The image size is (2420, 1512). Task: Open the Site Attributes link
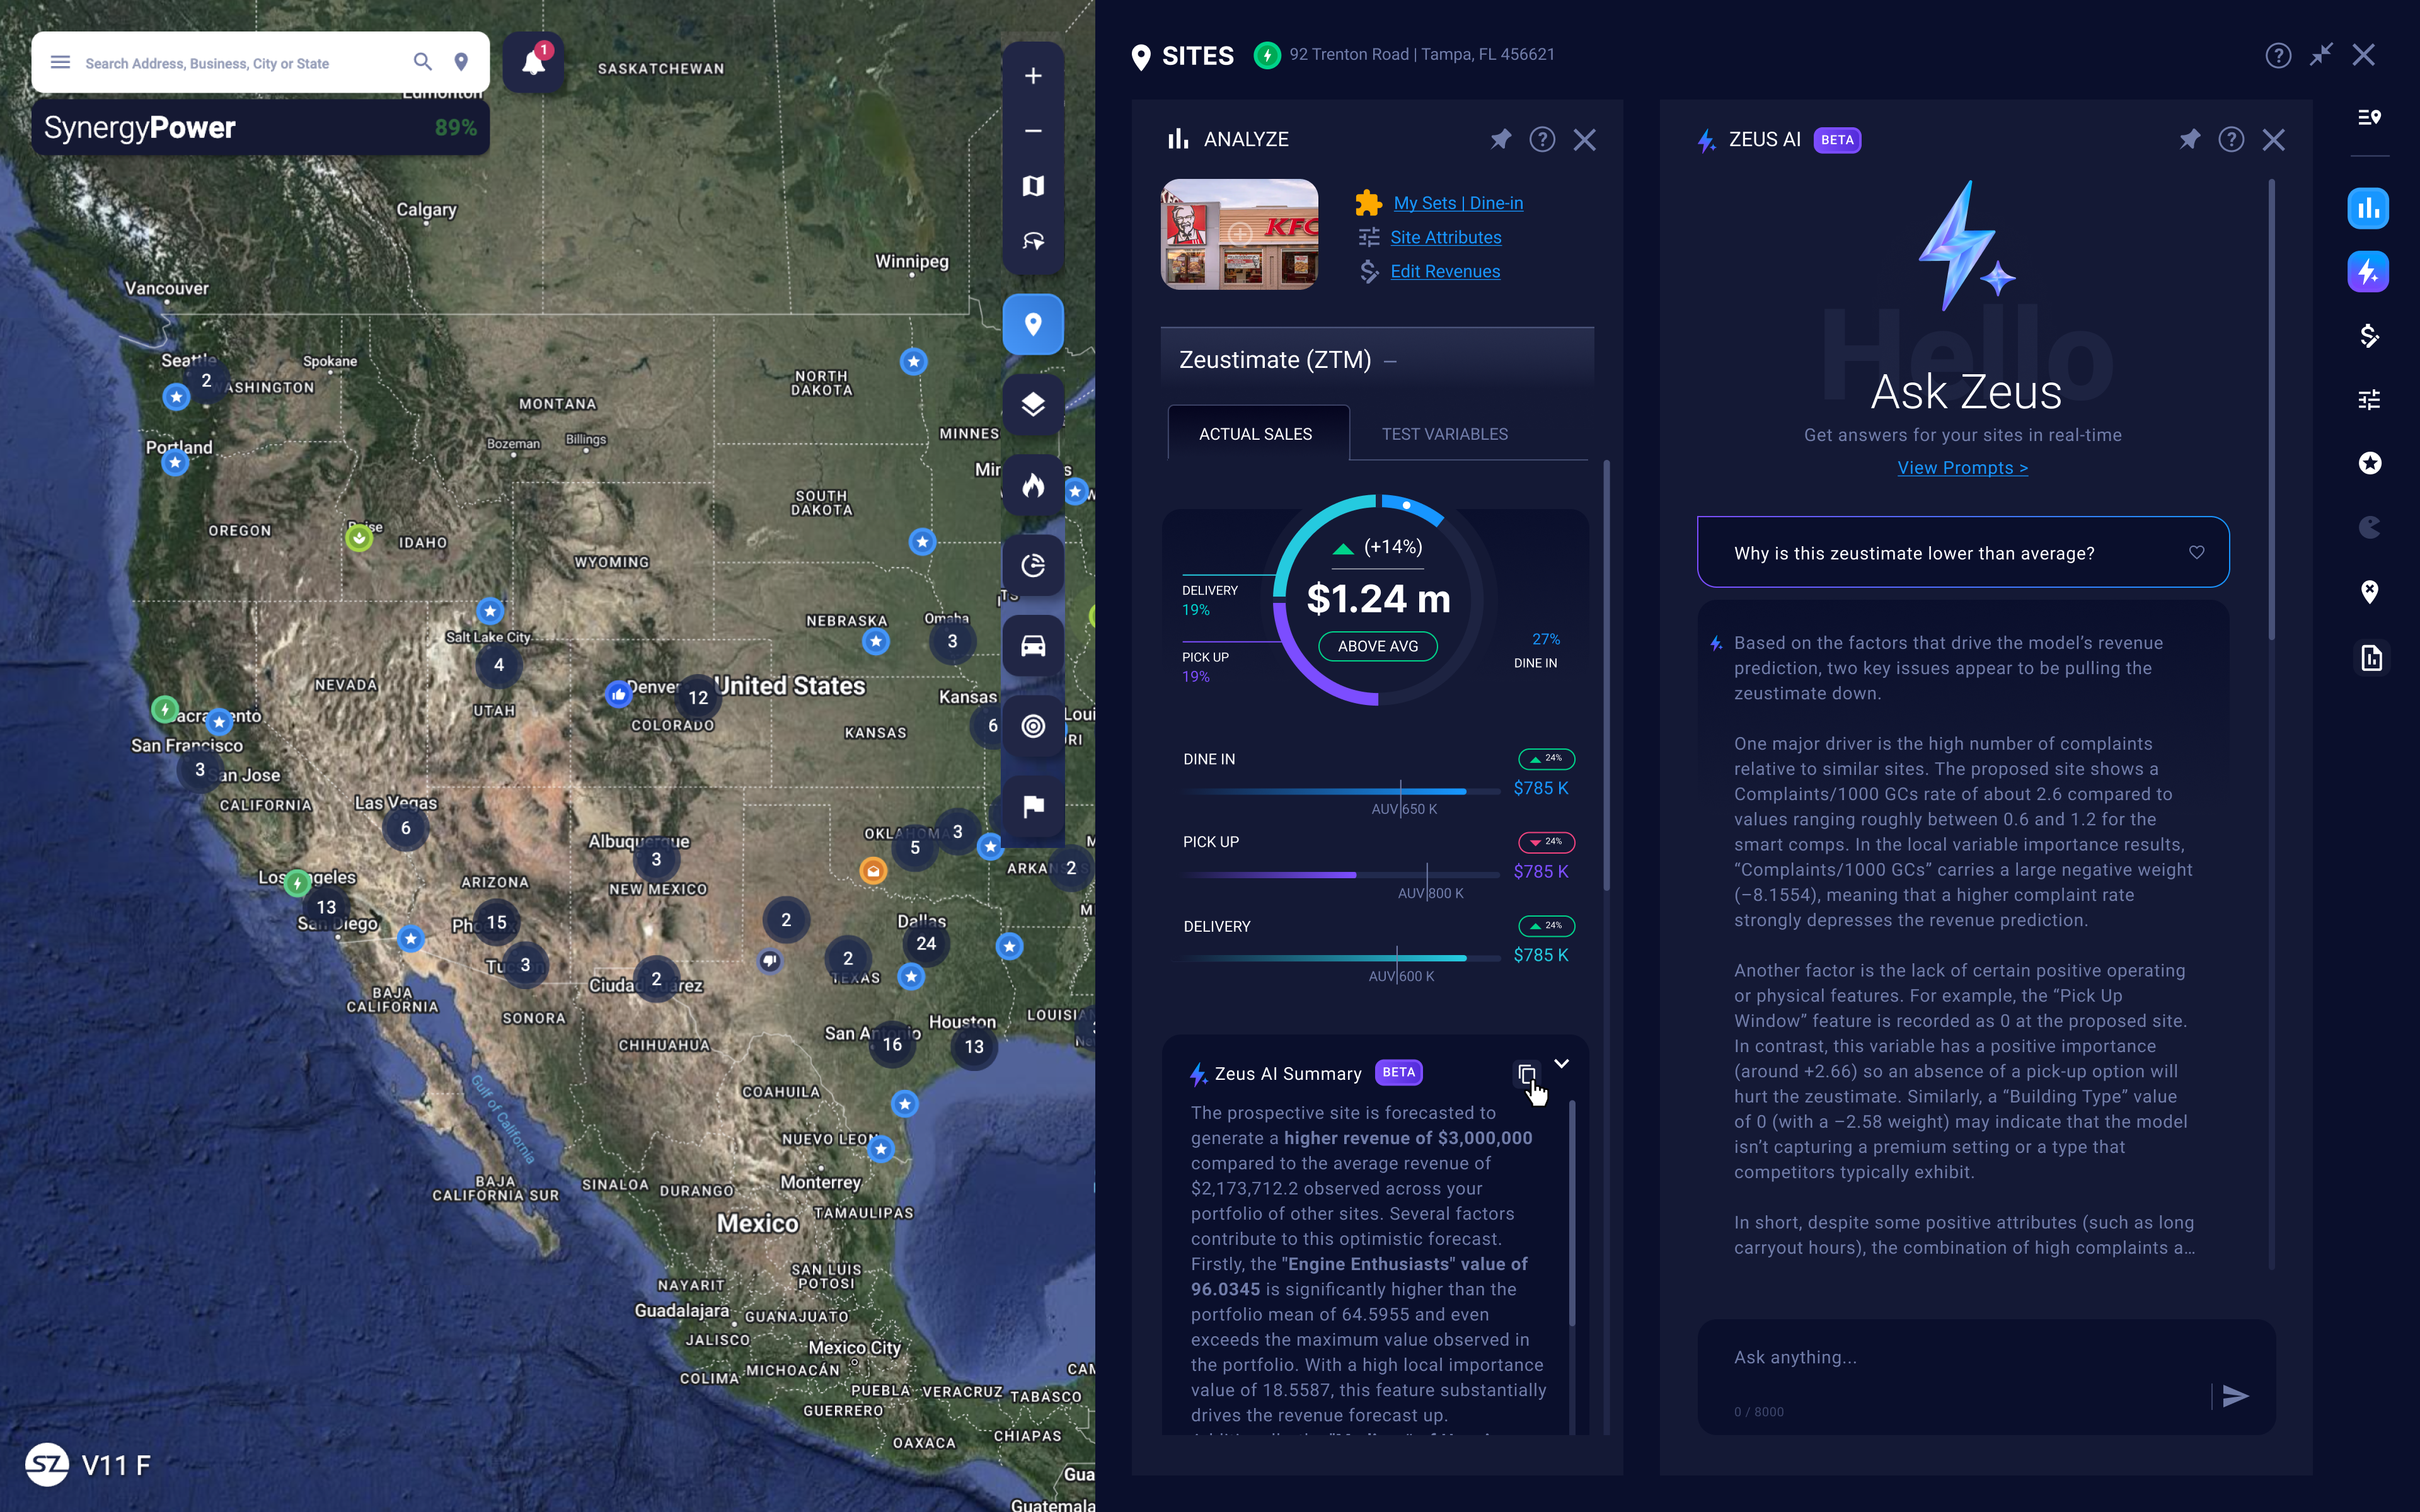[1445, 237]
